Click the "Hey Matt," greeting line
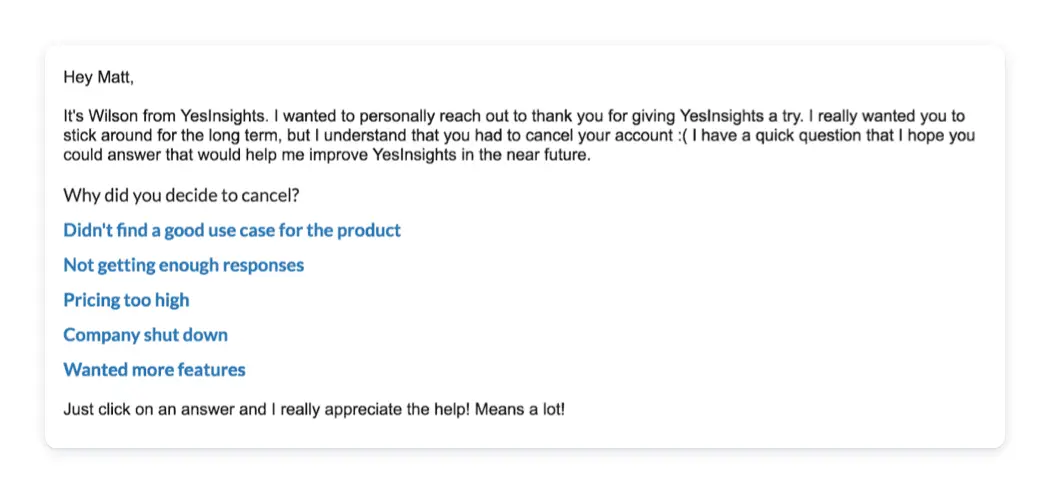 99,77
